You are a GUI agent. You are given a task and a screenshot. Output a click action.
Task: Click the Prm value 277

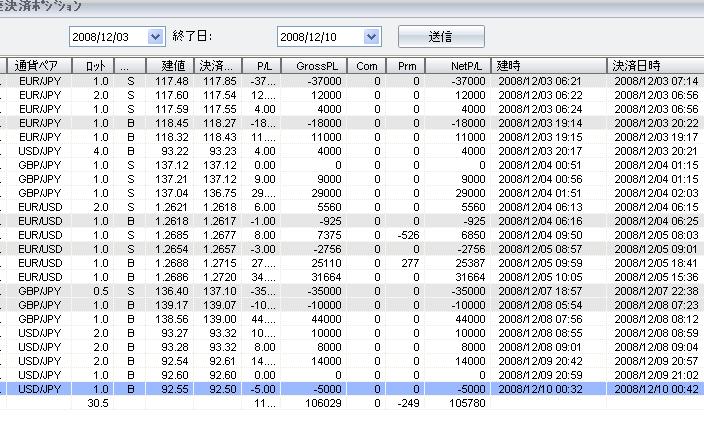coord(410,263)
